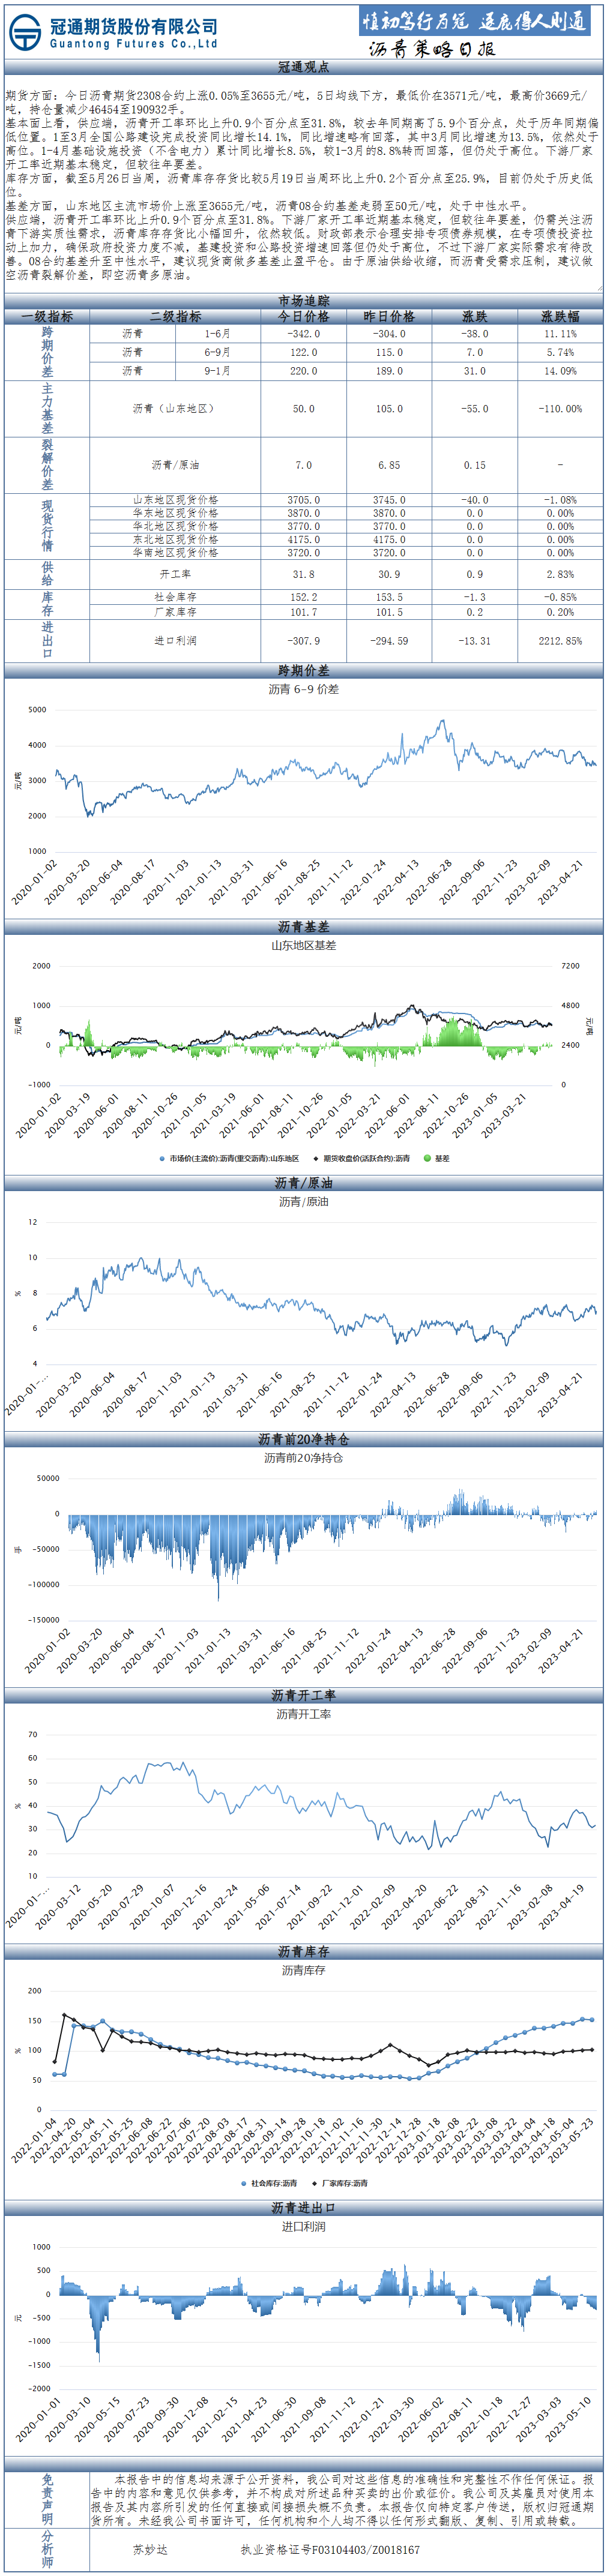Click the green 基差 legend marker
Image resolution: width=607 pixels, height=2576 pixels.
tap(427, 1158)
